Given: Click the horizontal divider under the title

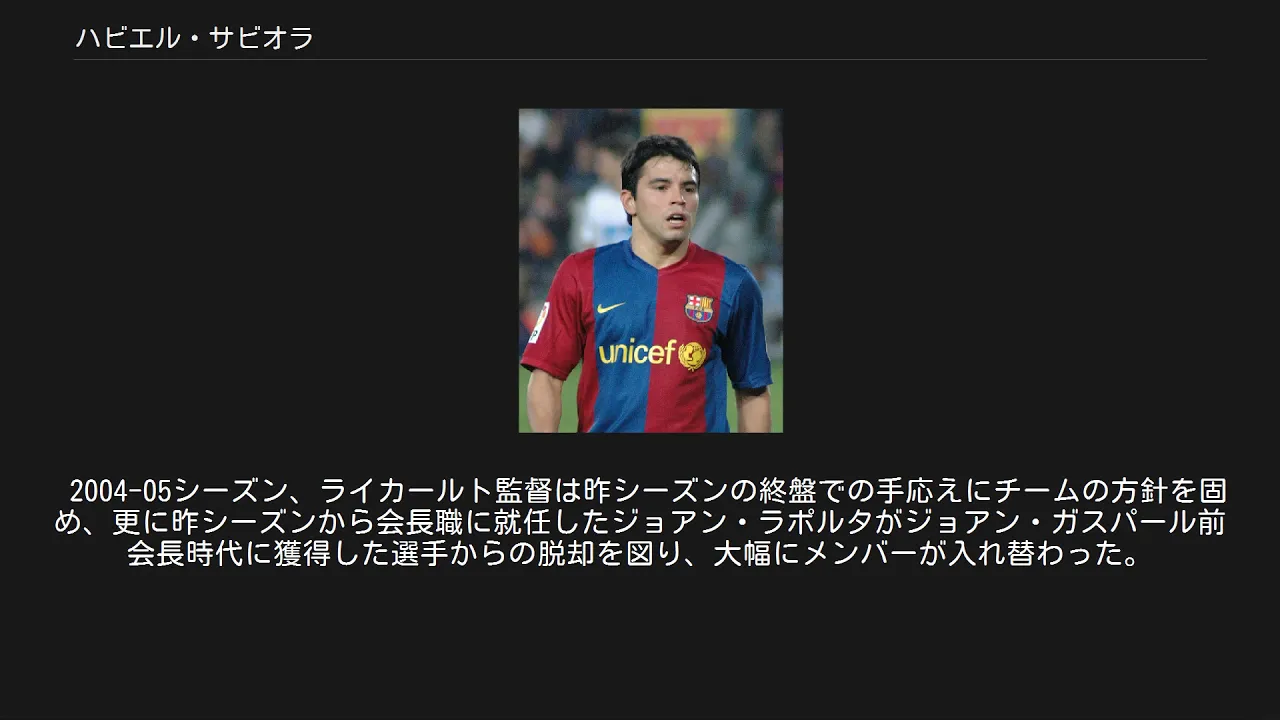Looking at the screenshot, I should [640, 60].
